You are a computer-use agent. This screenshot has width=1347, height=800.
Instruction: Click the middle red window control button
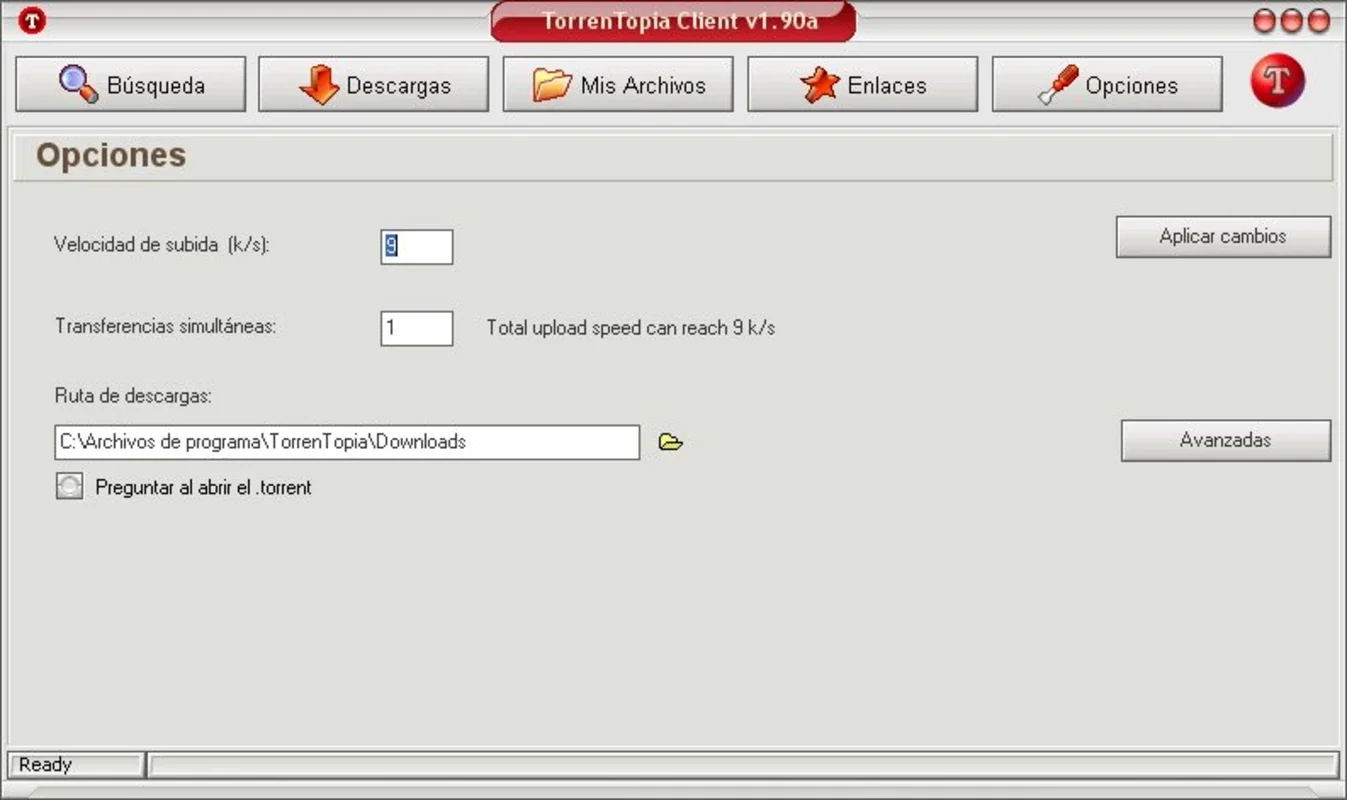1292,21
